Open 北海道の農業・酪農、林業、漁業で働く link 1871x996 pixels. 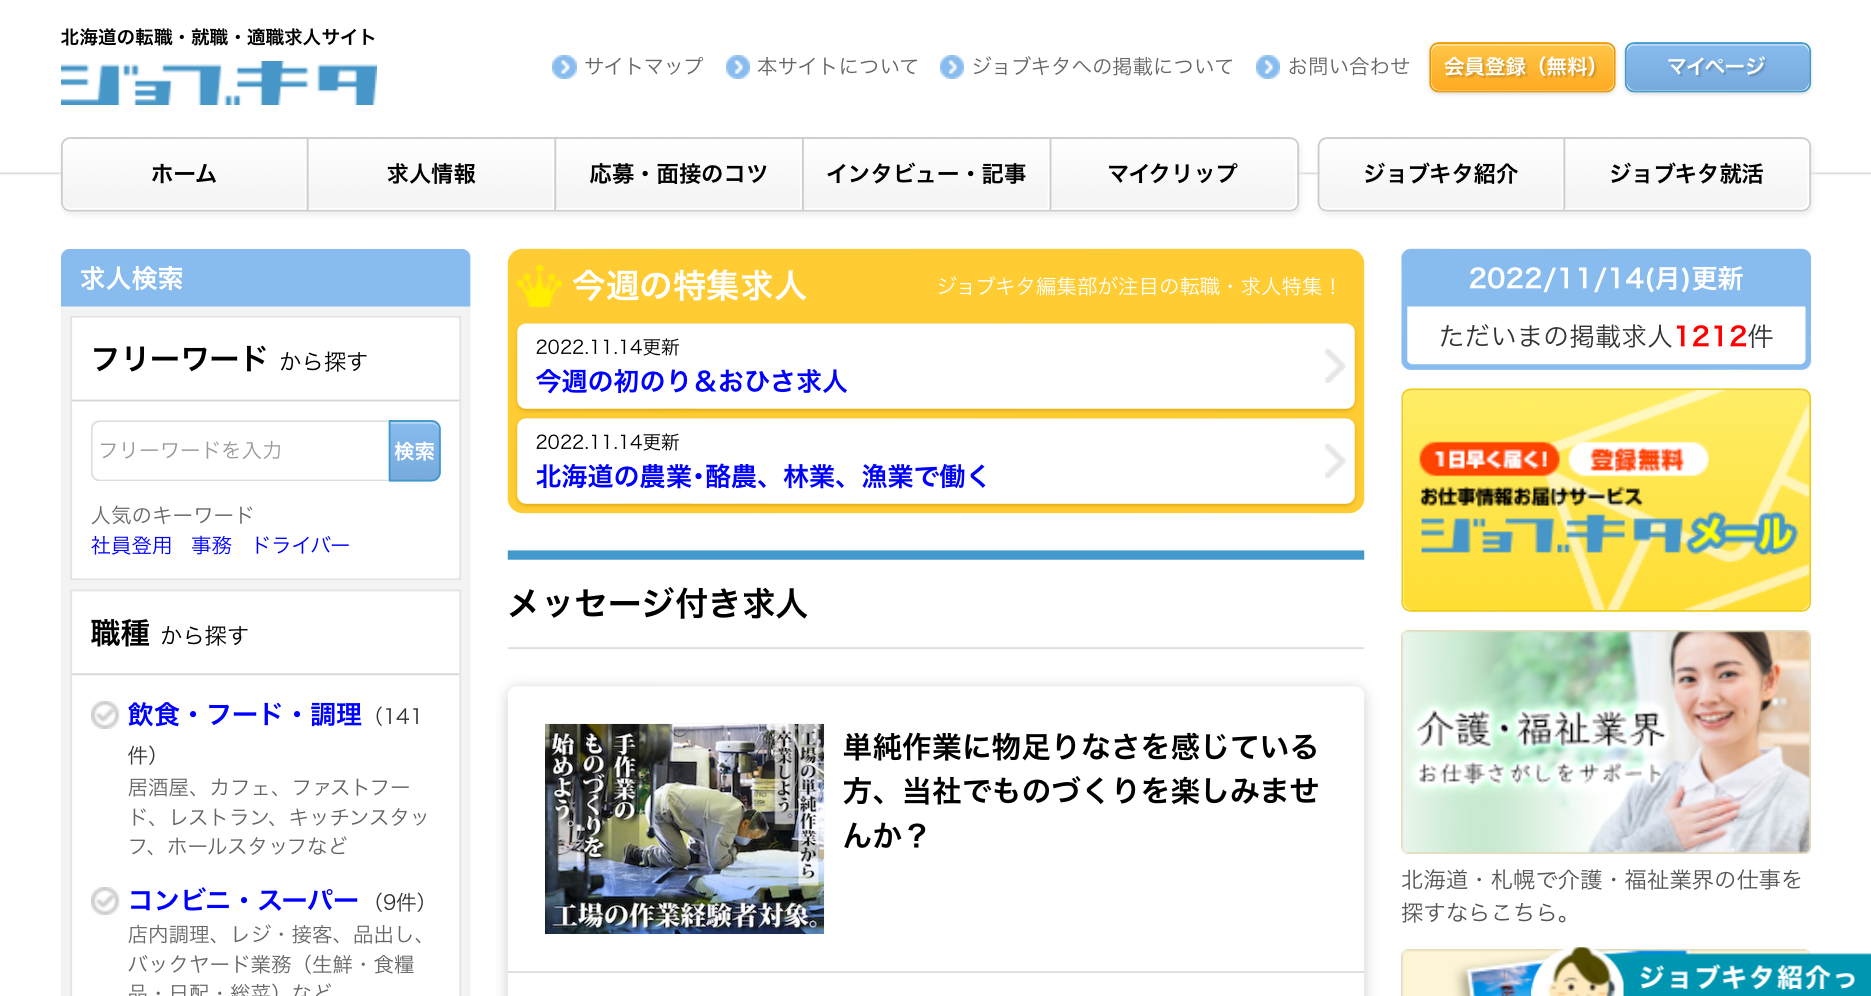761,476
